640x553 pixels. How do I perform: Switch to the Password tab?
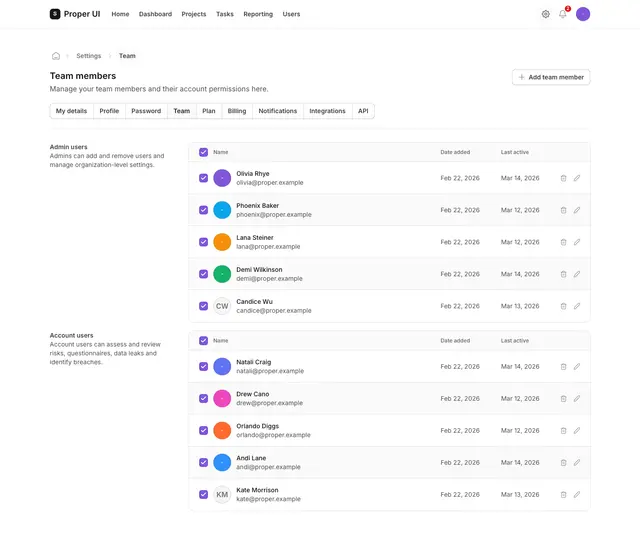point(146,111)
